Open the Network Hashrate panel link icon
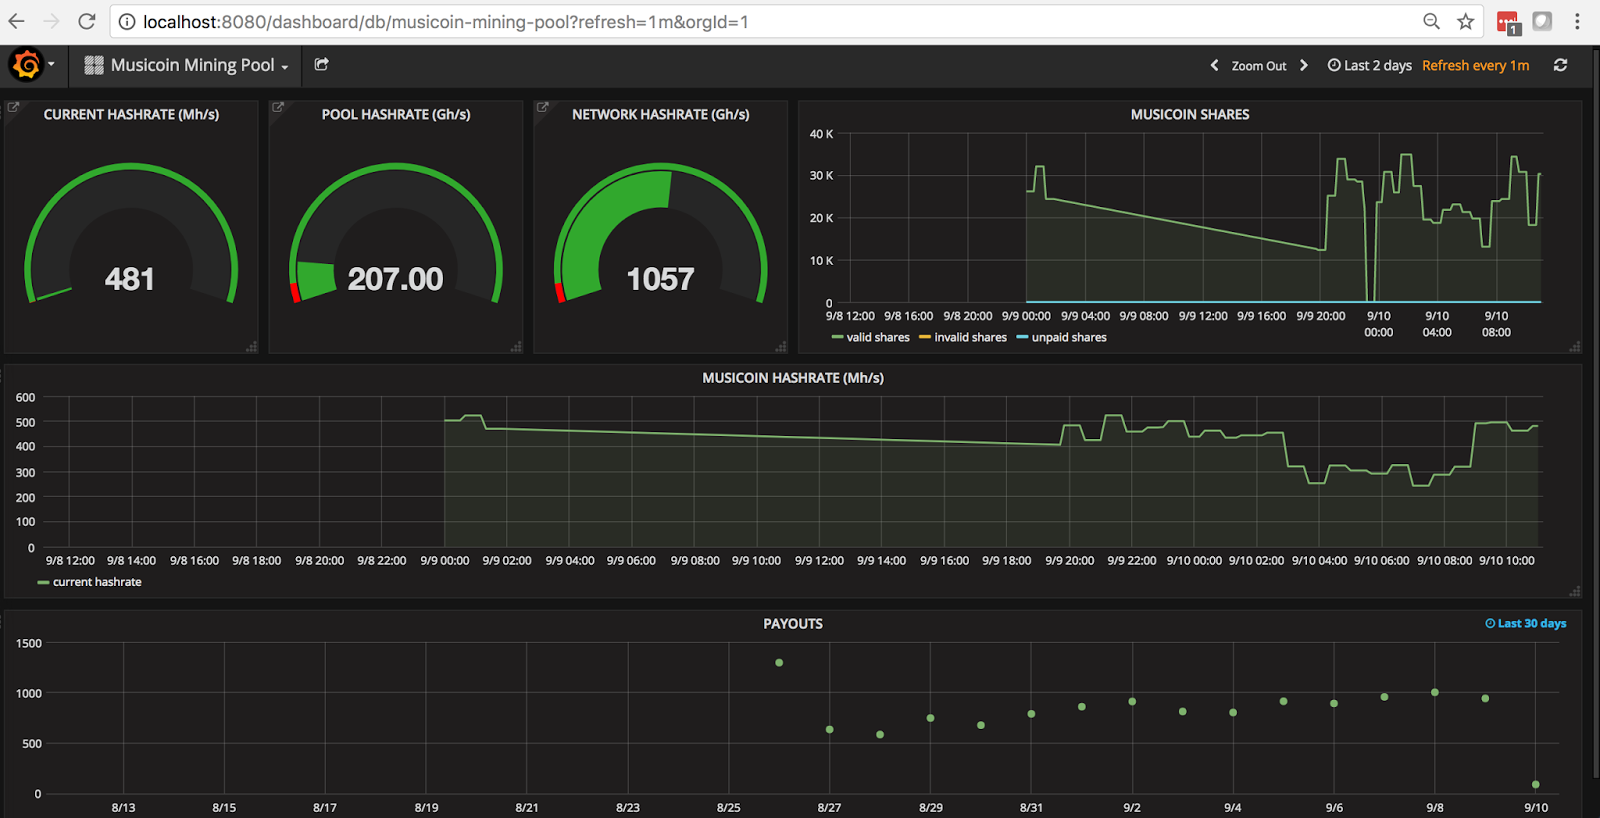The image size is (1600, 818). coord(543,107)
